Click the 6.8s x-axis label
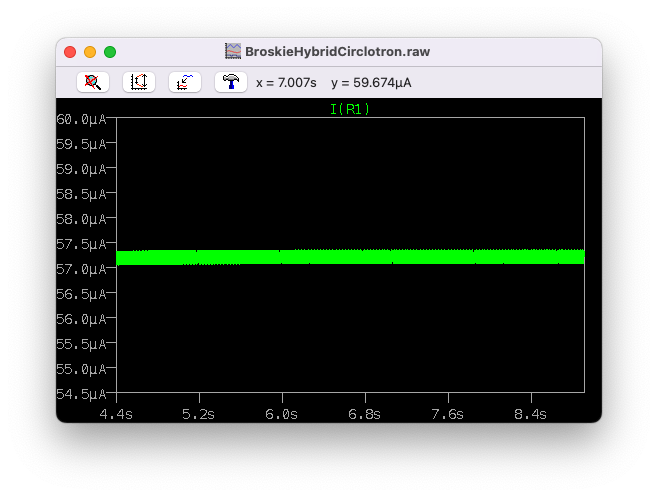The image size is (658, 497). click(365, 415)
